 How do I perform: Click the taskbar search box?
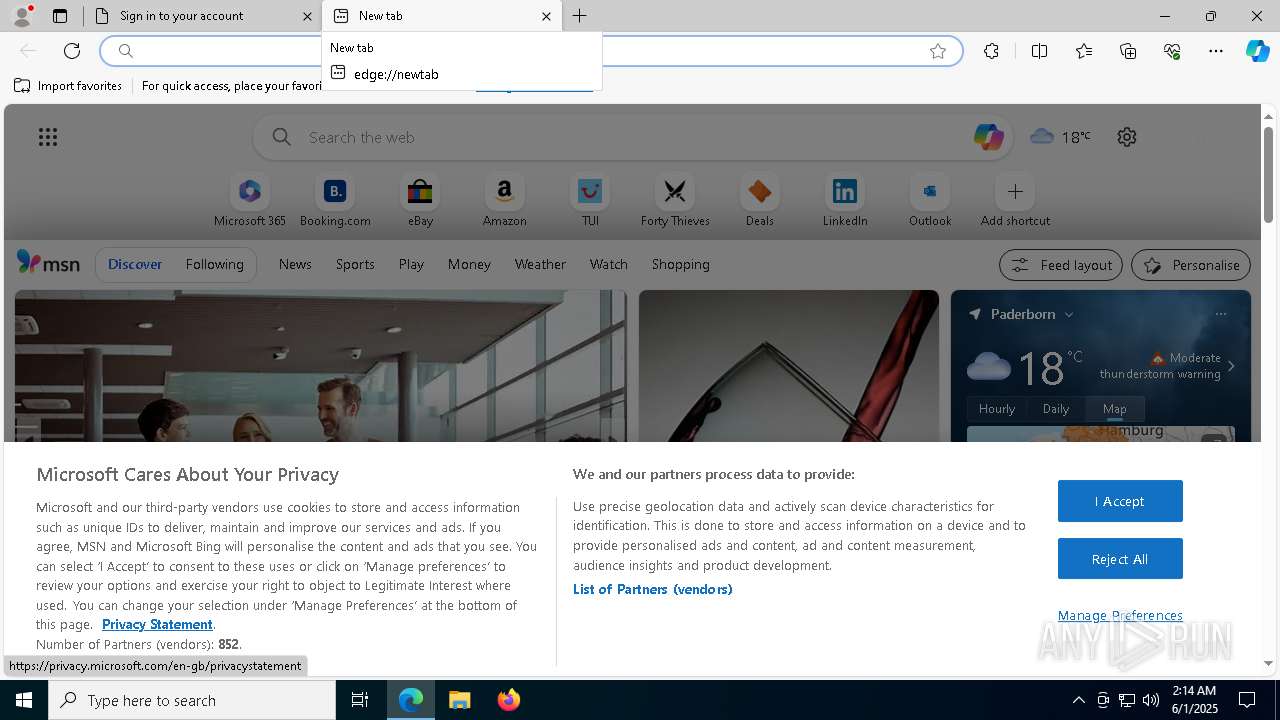tap(192, 700)
